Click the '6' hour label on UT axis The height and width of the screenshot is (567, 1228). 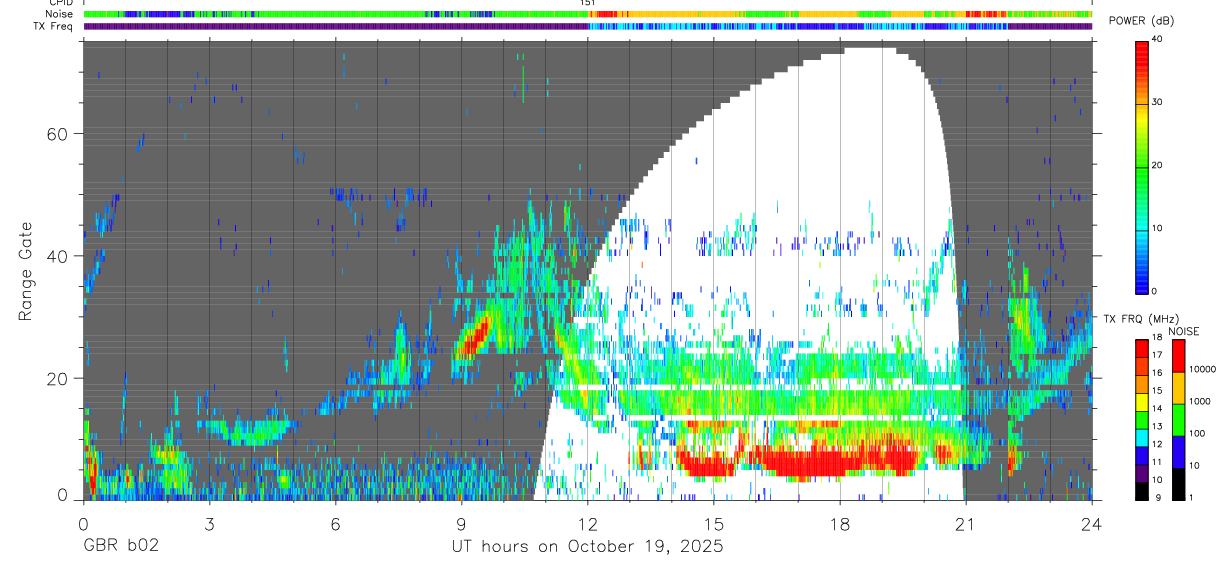335,523
